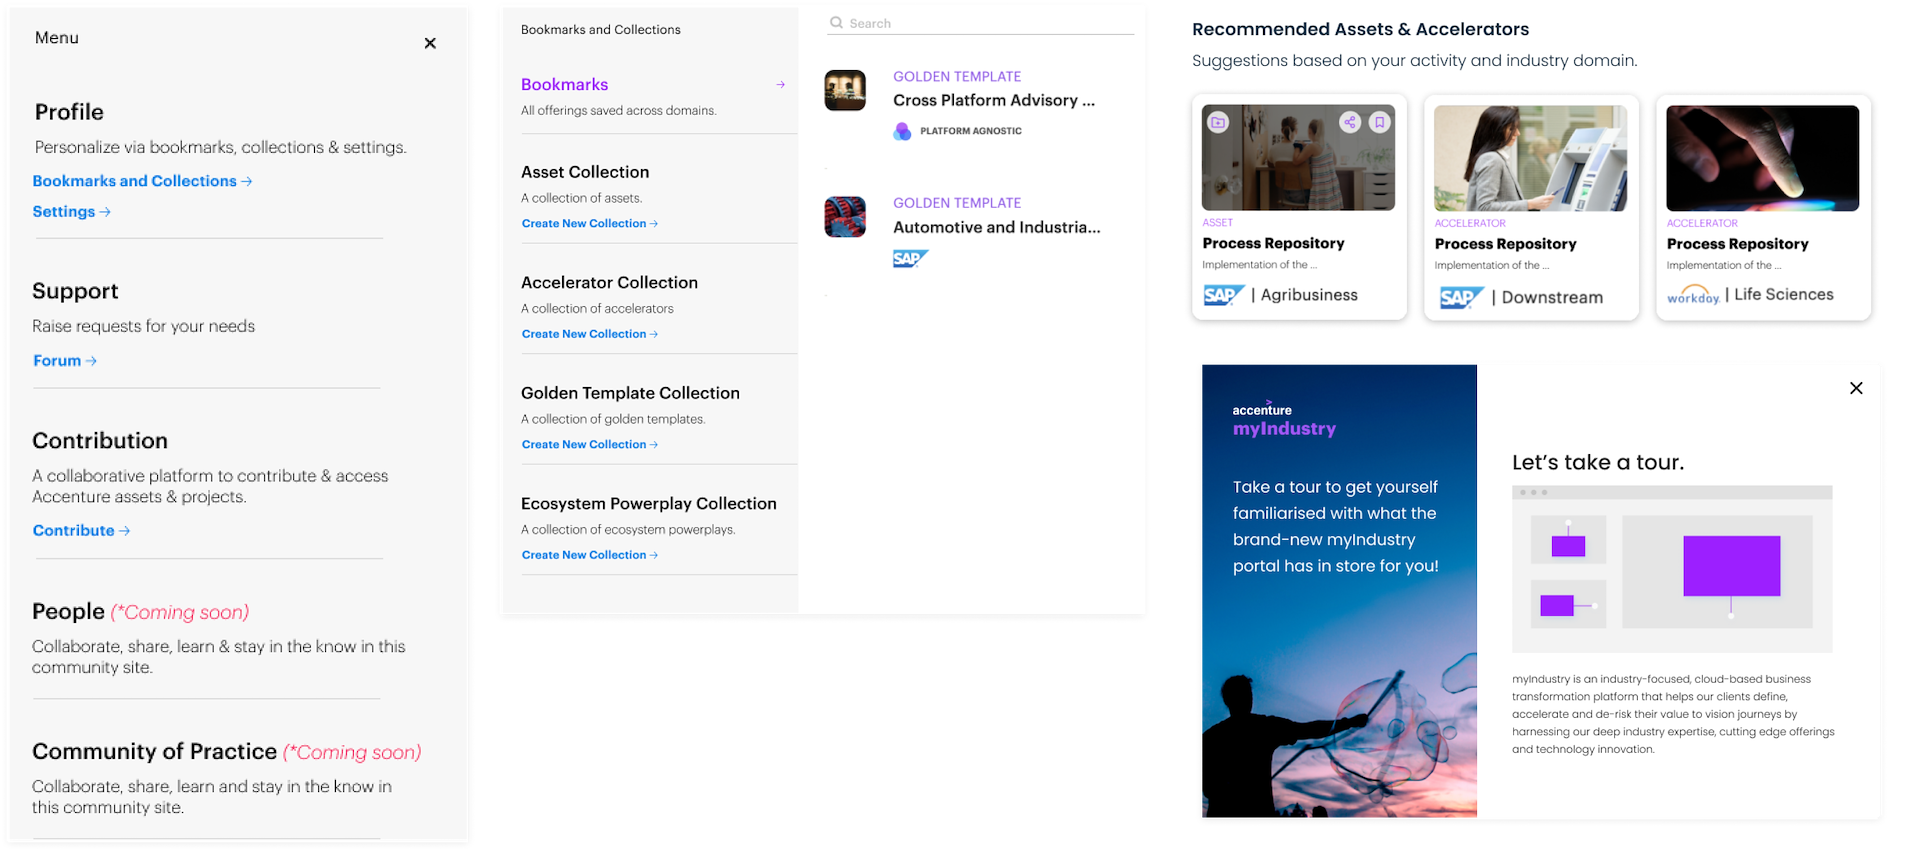Open Bookmarks and Collections link

(x=142, y=181)
